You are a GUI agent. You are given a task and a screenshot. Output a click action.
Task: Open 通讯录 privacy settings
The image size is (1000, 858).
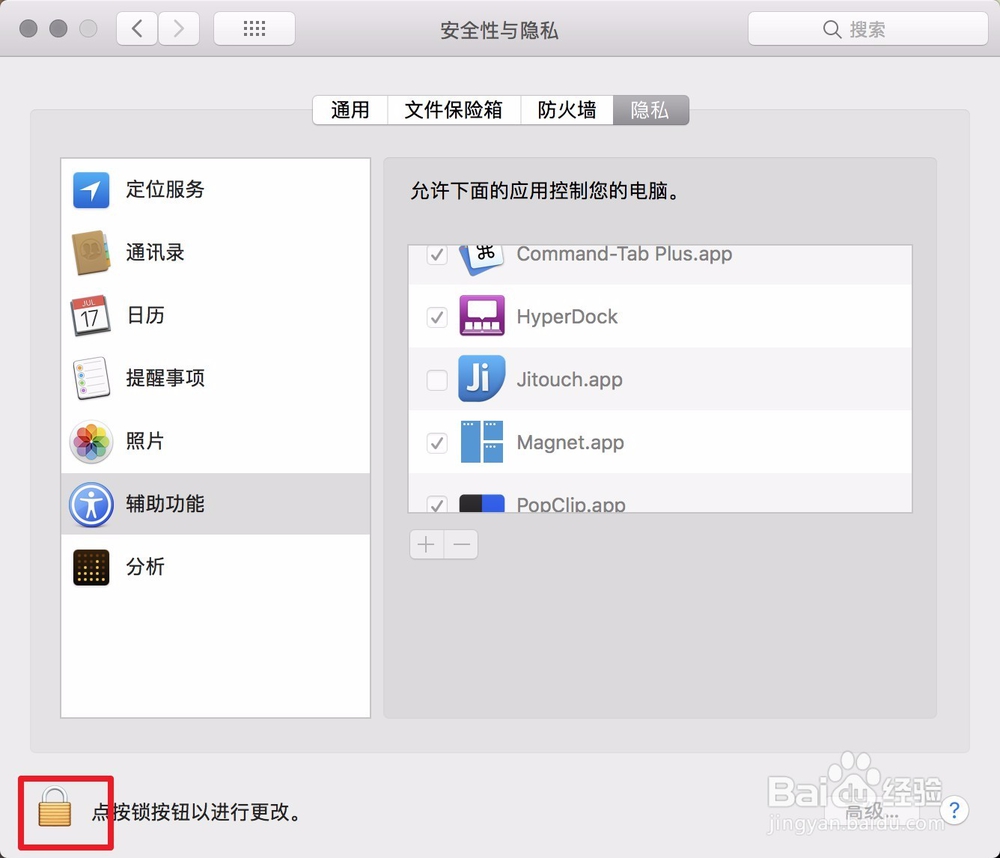tap(155, 252)
